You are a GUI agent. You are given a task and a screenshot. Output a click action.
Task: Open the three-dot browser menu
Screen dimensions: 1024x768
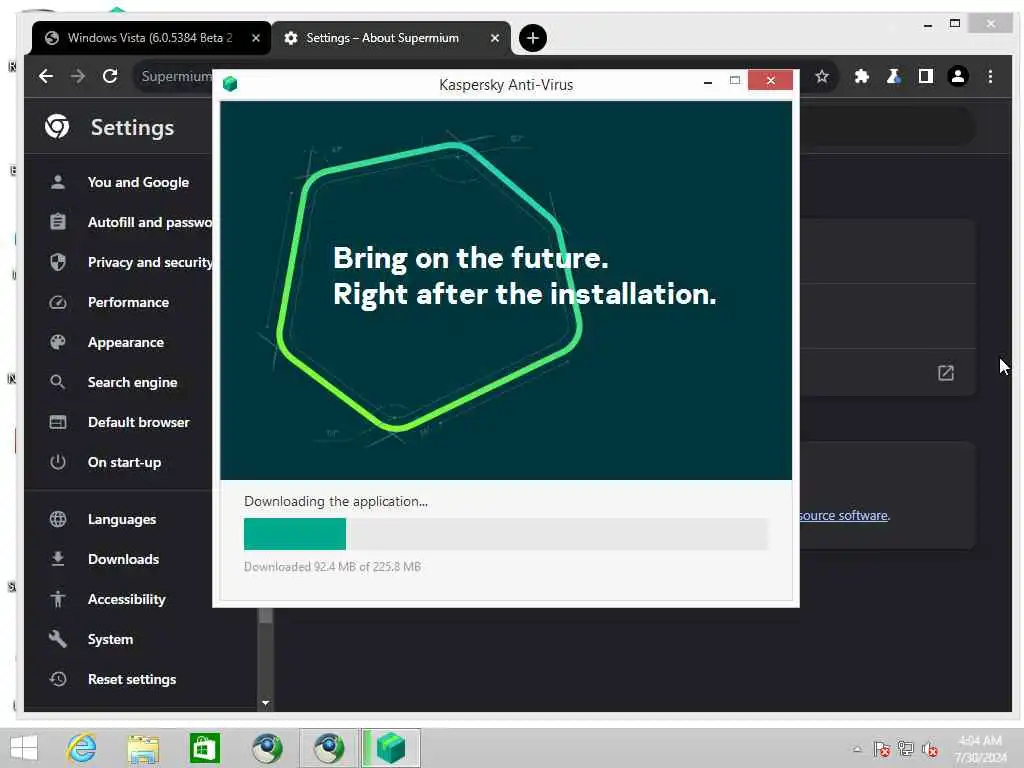[x=990, y=76]
